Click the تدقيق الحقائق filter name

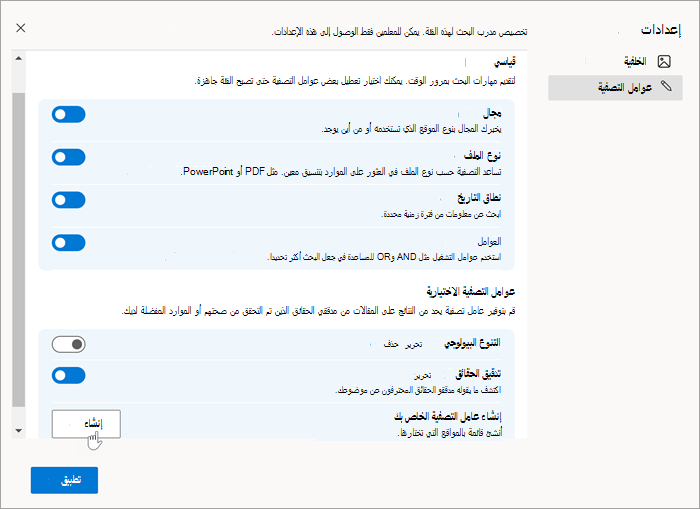[x=478, y=374]
